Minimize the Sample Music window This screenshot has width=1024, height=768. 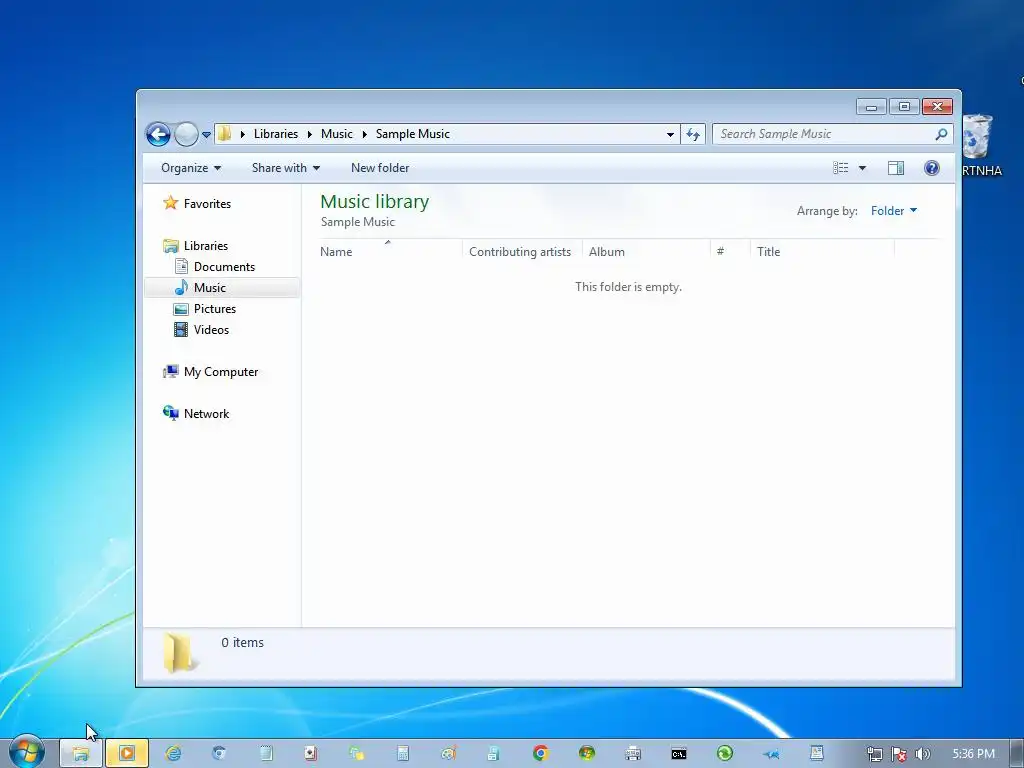872,106
